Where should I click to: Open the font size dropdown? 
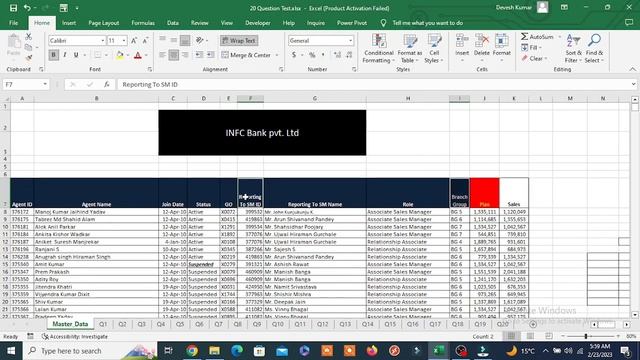[x=124, y=40]
